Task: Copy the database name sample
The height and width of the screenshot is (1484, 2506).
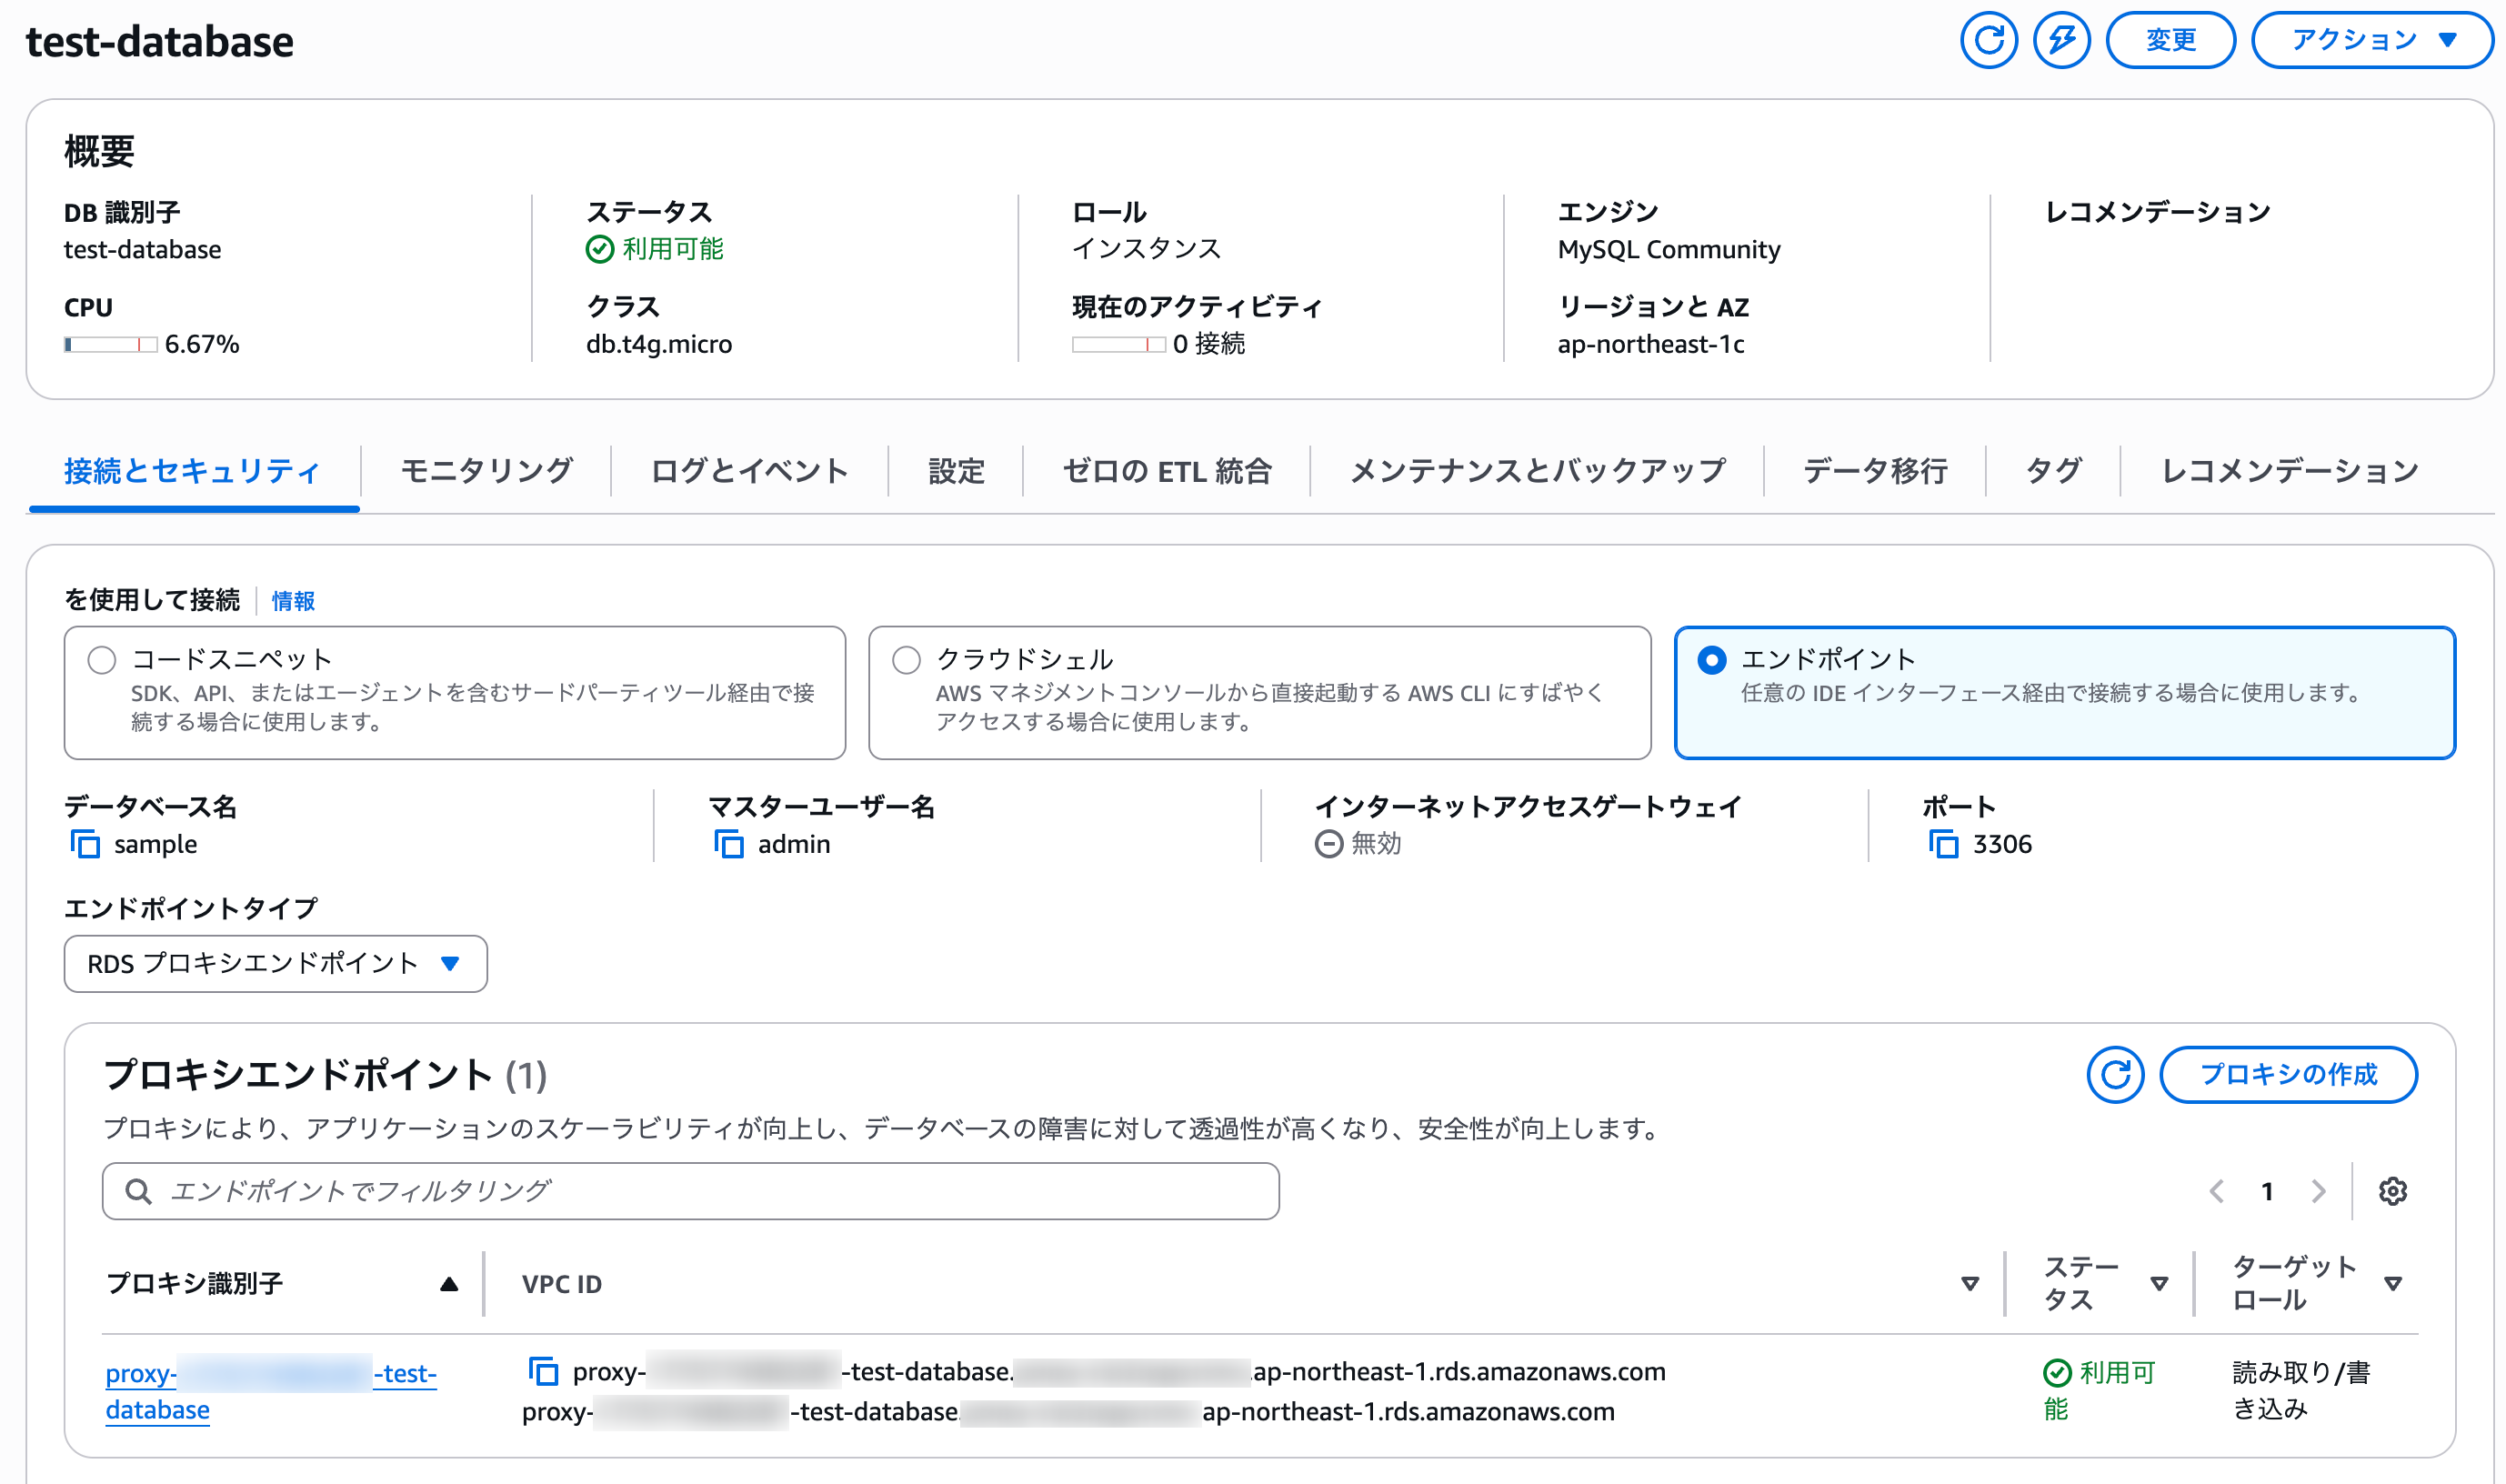Action: click(85, 844)
